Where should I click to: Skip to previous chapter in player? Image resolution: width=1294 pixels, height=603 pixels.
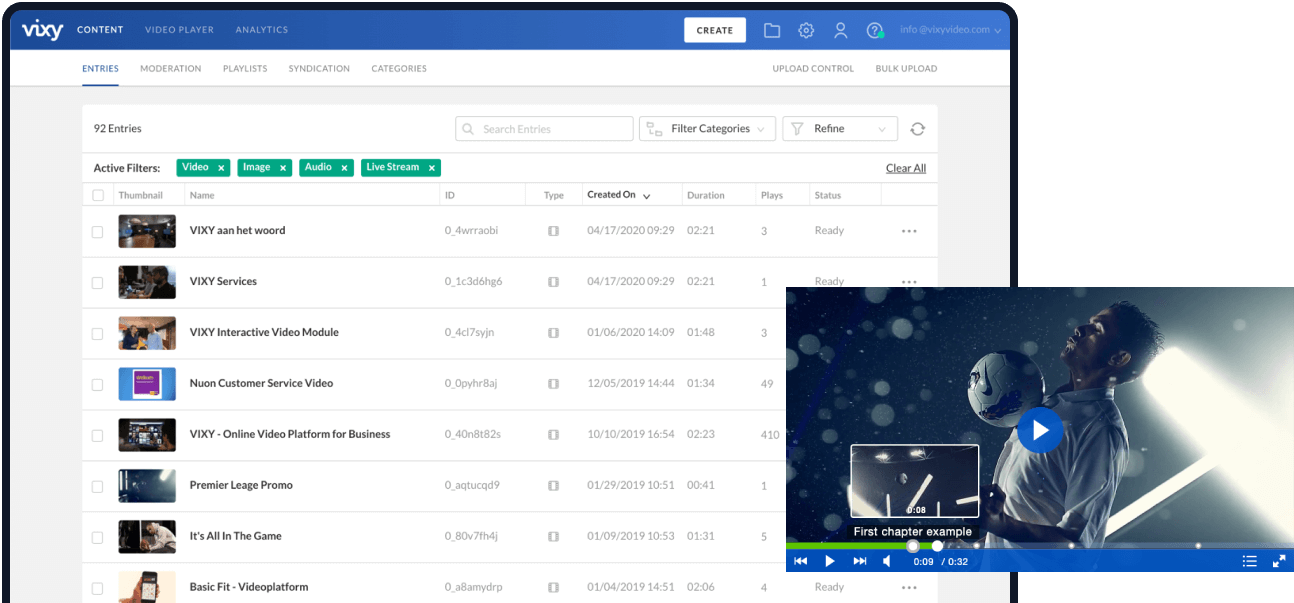[x=800, y=561]
